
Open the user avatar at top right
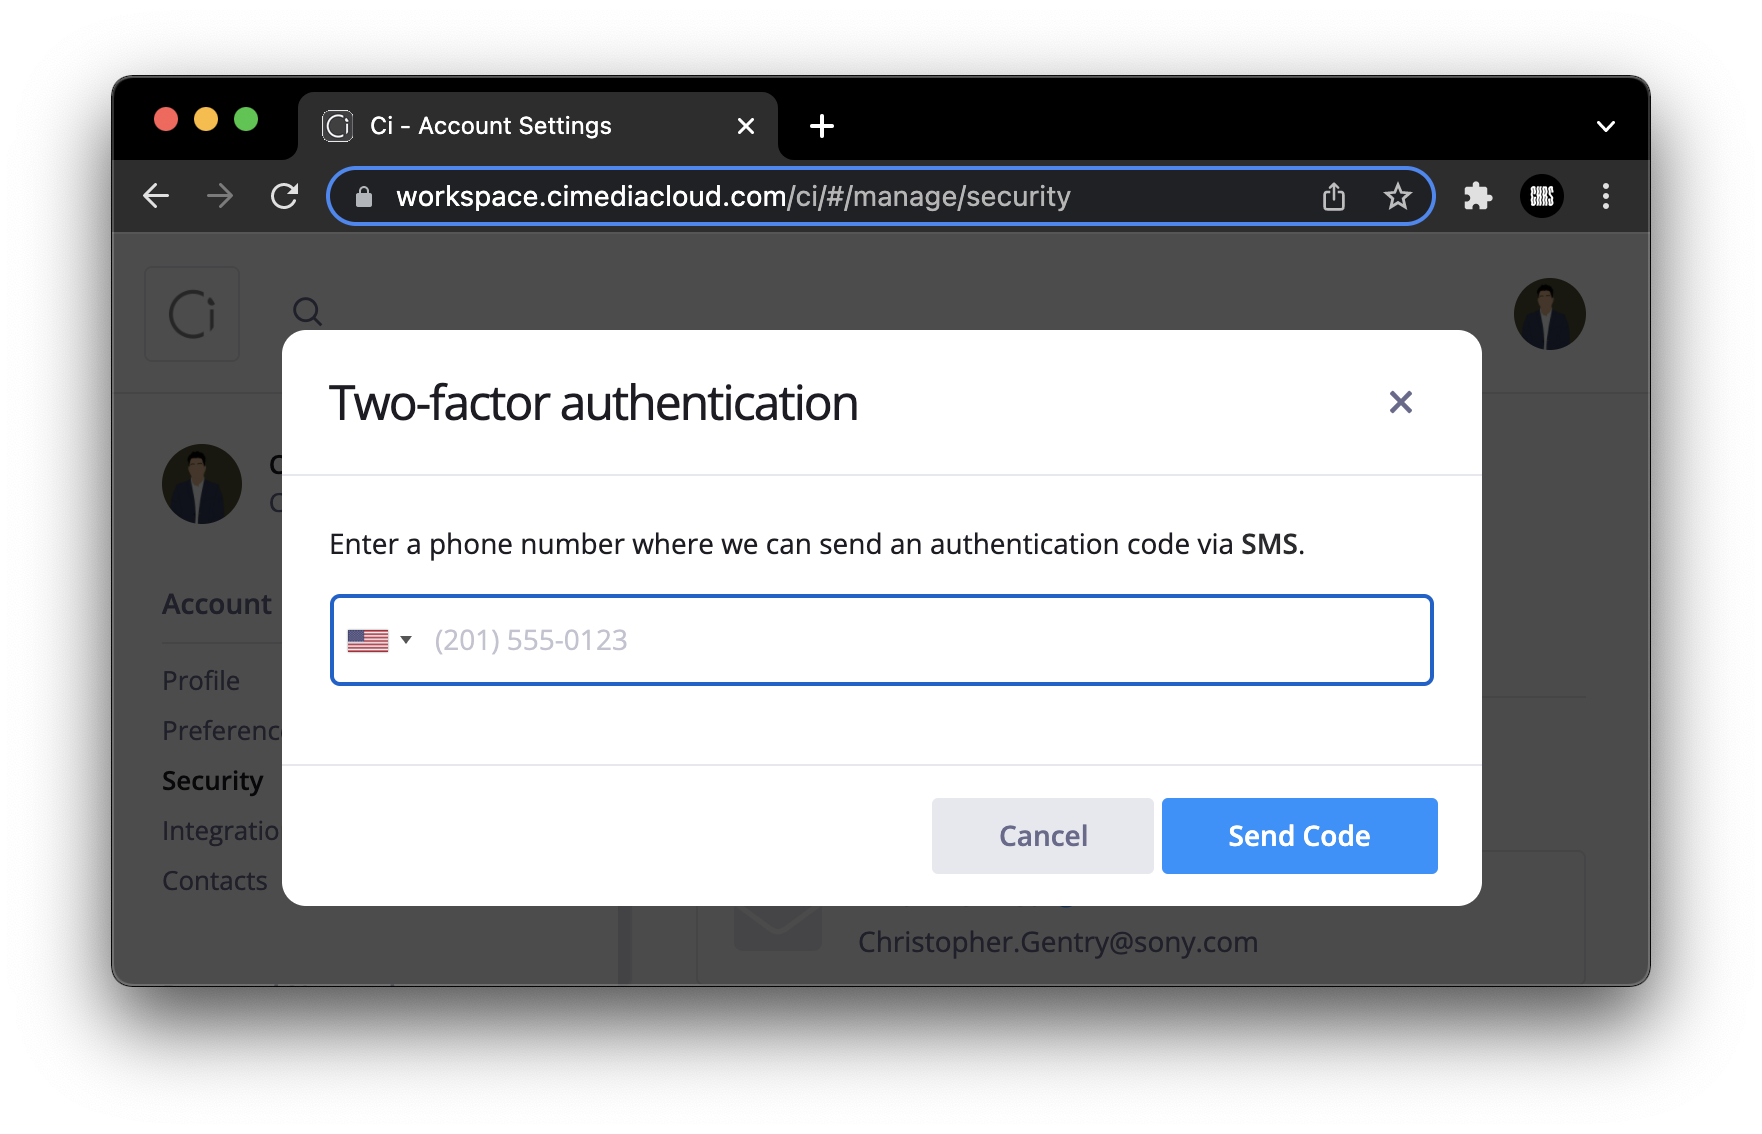pyautogui.click(x=1549, y=314)
